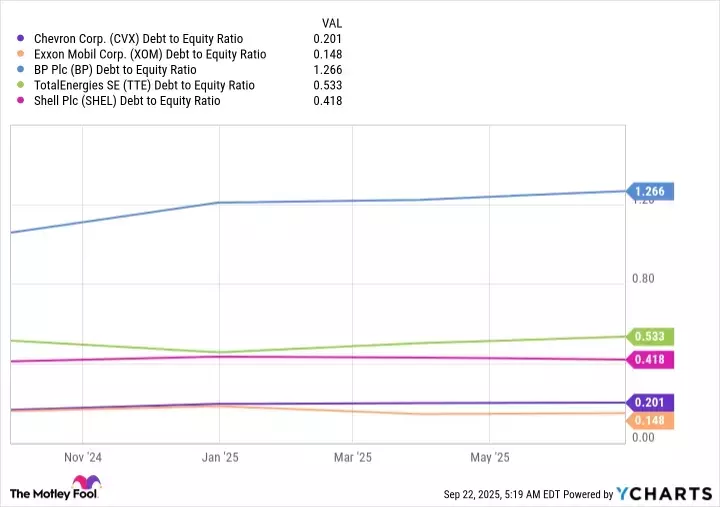Click the magenta Shell legend dot
The height and width of the screenshot is (507, 720).
click(x=21, y=102)
